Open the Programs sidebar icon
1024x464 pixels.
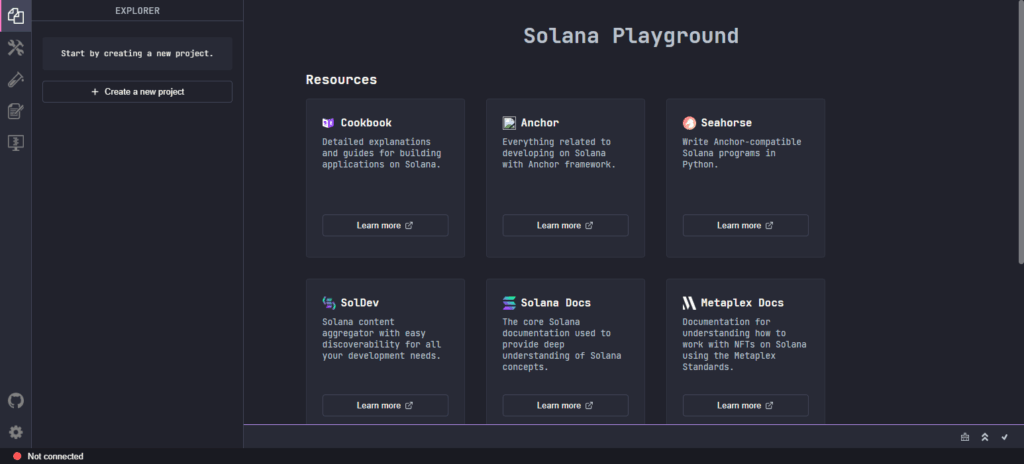pyautogui.click(x=15, y=143)
